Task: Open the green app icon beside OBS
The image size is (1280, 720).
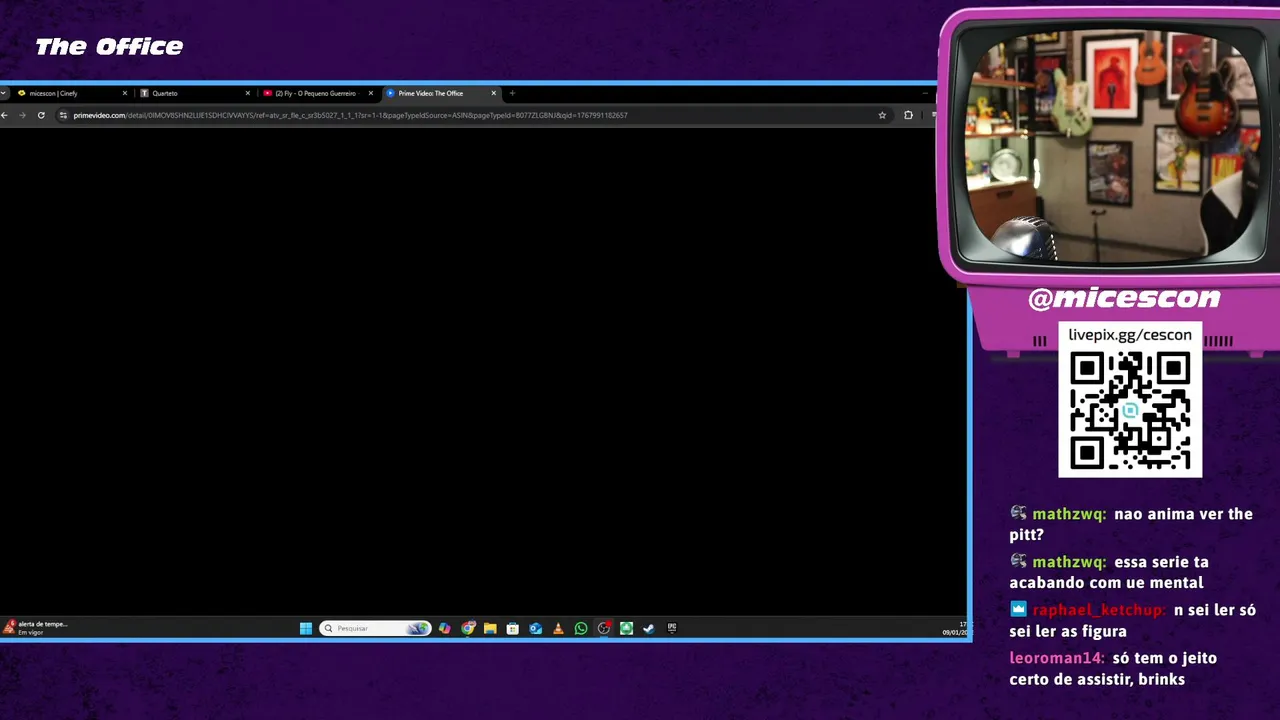Action: click(626, 628)
